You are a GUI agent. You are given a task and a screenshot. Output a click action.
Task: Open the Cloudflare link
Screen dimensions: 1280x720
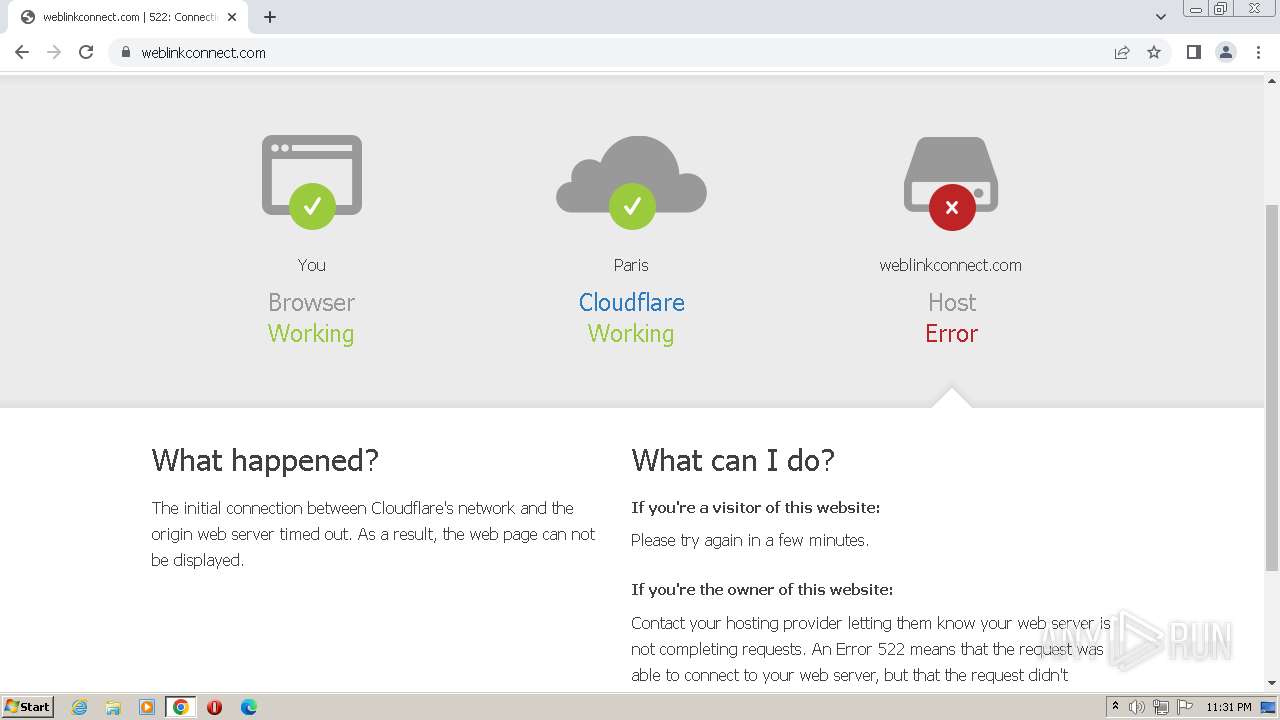[632, 302]
